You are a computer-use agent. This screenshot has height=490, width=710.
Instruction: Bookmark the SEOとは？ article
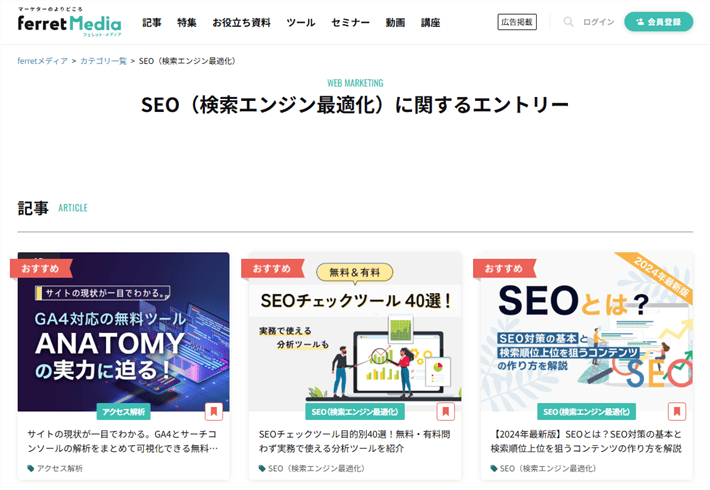pos(677,411)
